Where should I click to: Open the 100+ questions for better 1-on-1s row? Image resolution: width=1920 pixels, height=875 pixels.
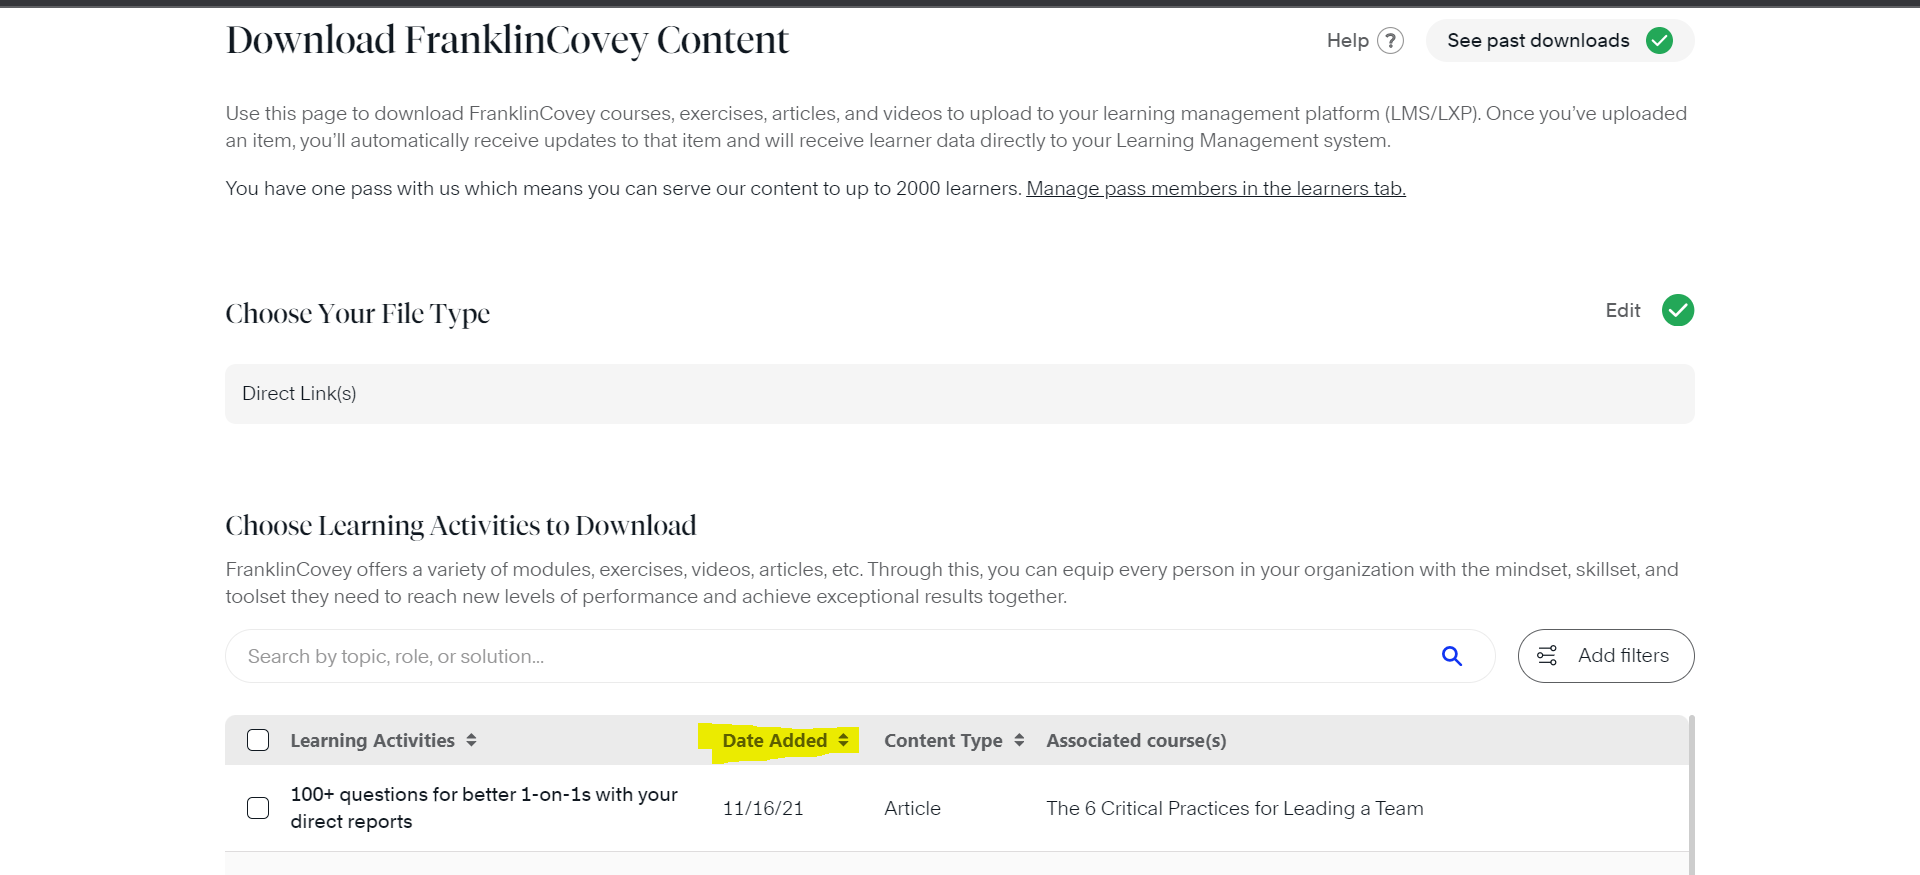coord(484,808)
